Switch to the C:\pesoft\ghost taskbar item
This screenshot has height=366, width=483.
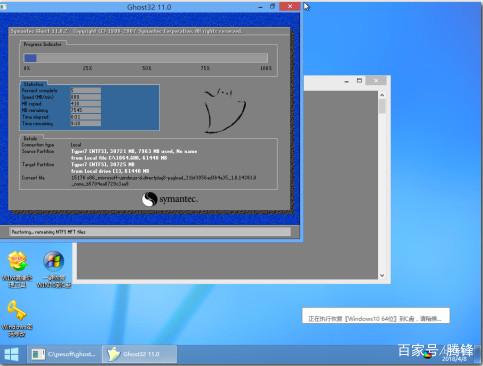pyautogui.click(x=64, y=354)
